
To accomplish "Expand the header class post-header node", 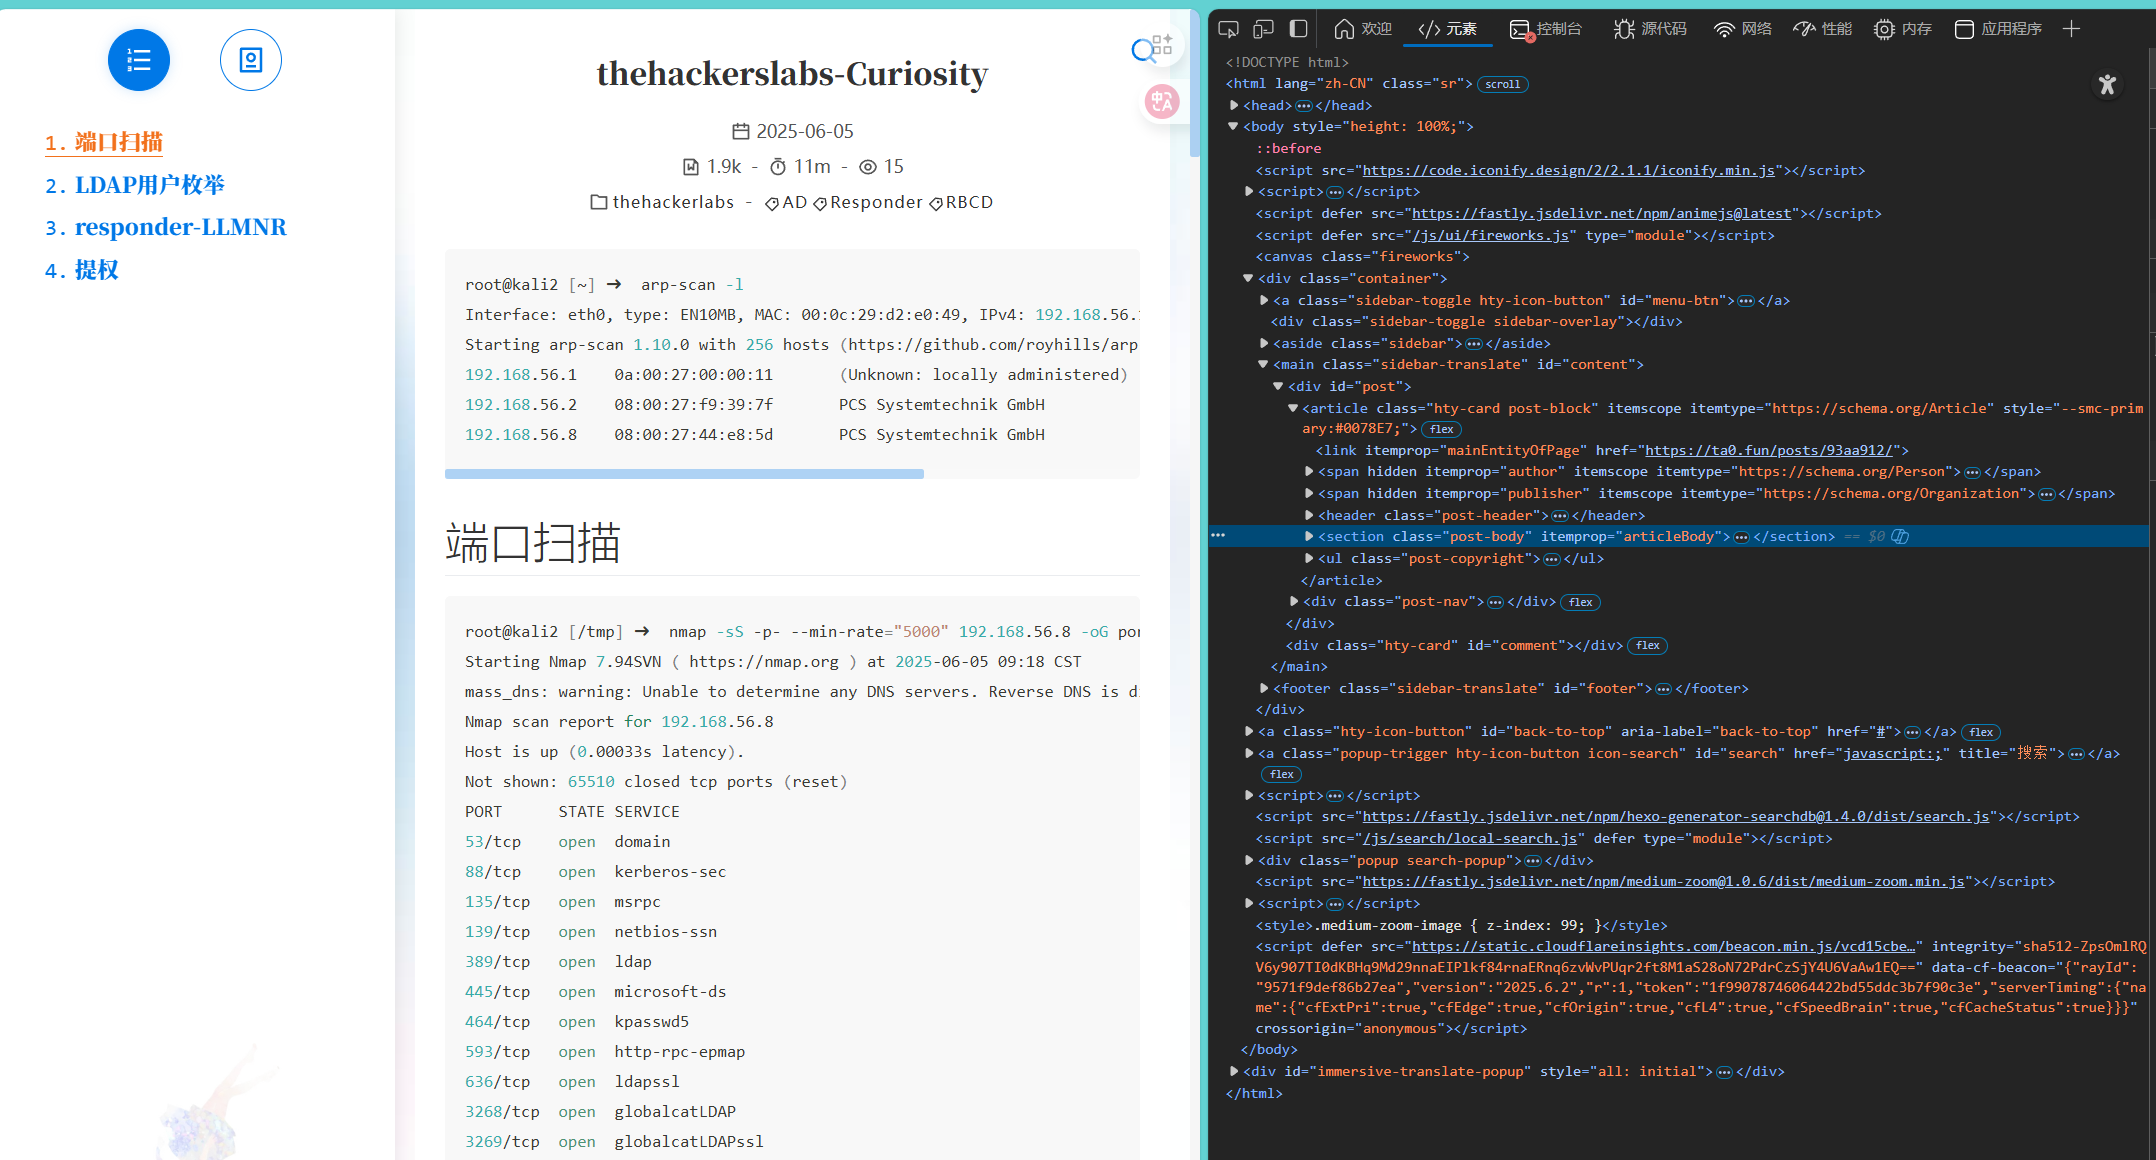I will 1309,515.
